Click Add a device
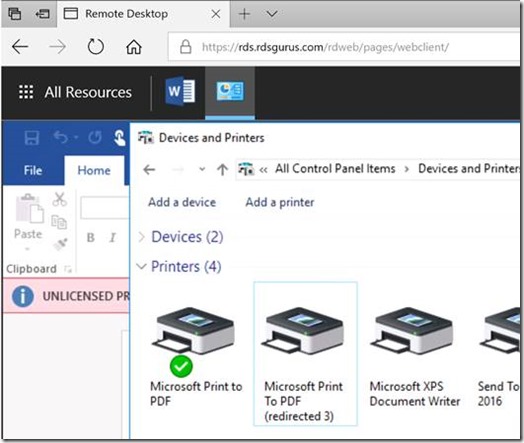 [x=182, y=202]
